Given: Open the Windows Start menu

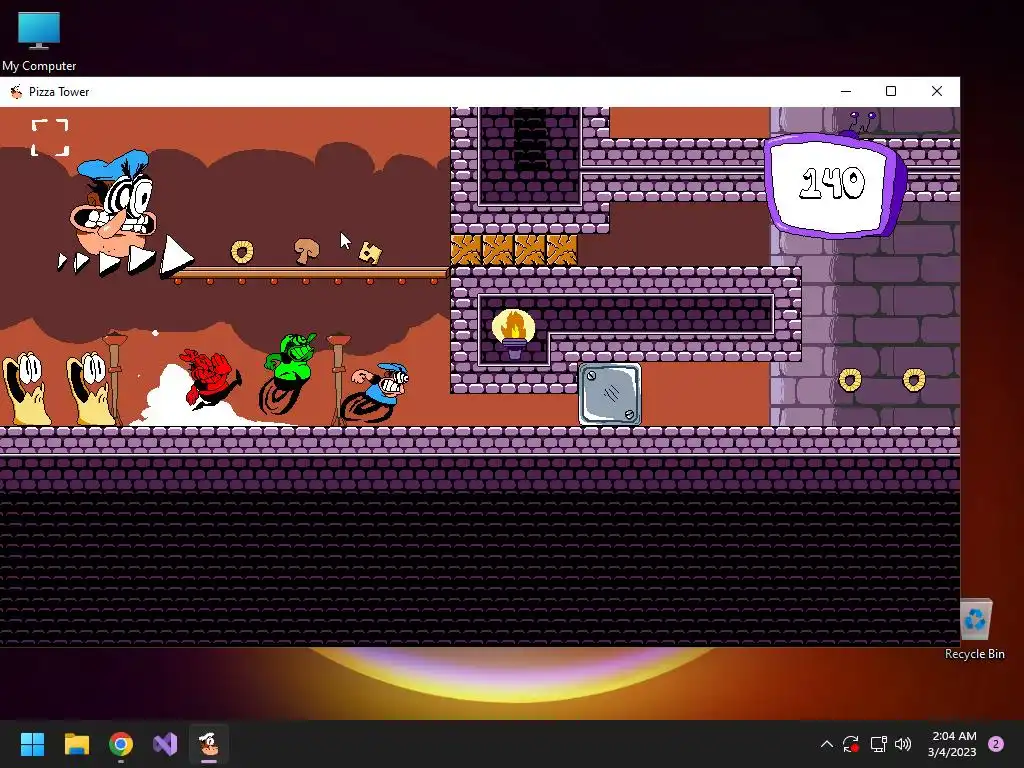Looking at the screenshot, I should point(32,744).
